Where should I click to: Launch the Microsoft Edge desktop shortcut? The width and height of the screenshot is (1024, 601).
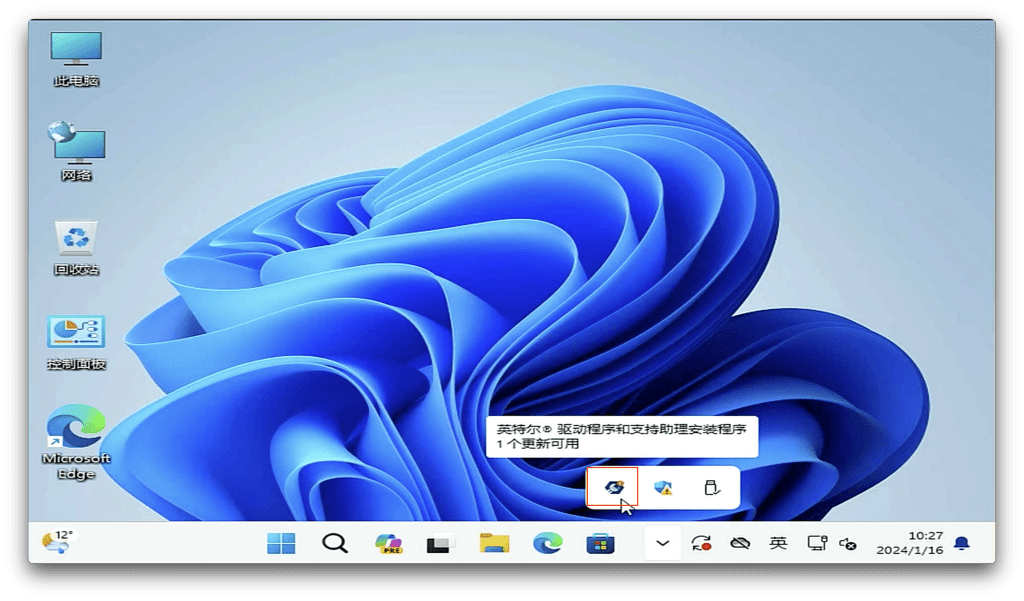76,438
